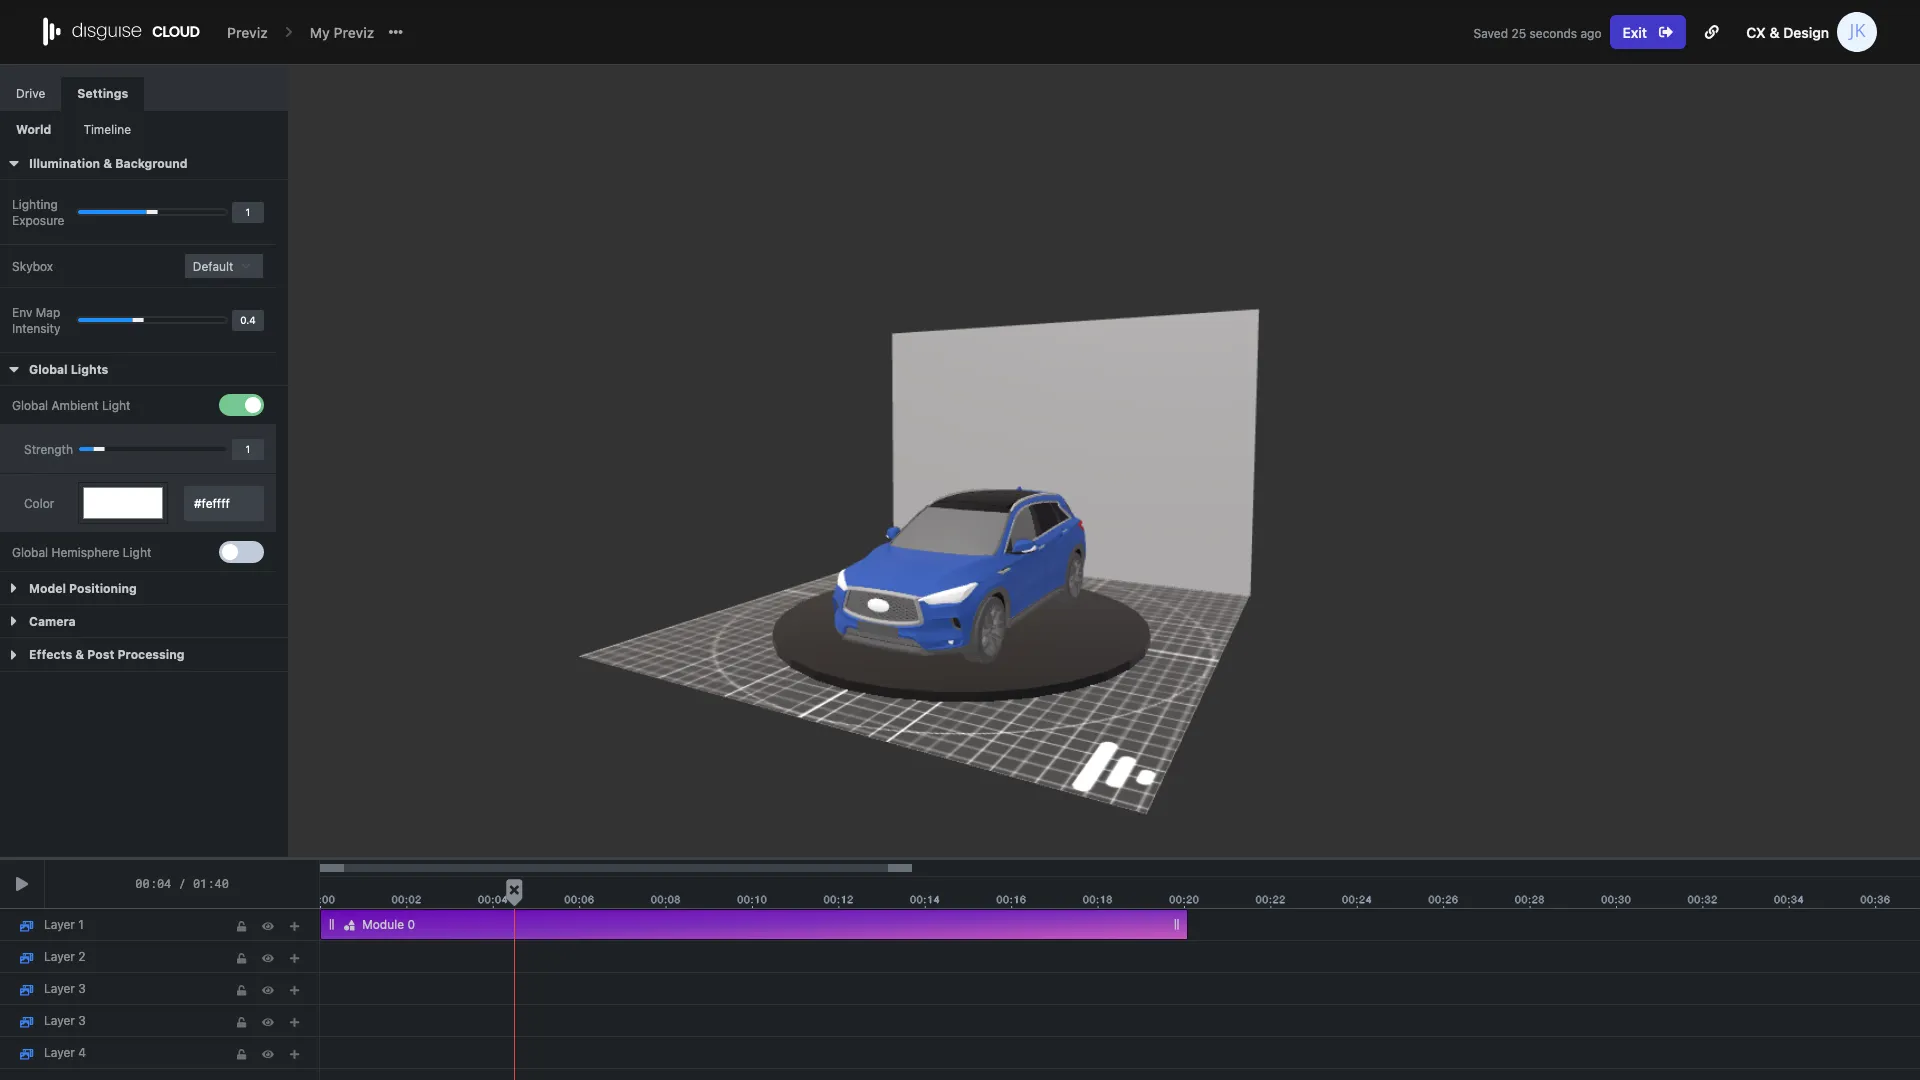Viewport: 1920px width, 1080px height.
Task: Click the plus icon on Layer 4
Action: (294, 1054)
